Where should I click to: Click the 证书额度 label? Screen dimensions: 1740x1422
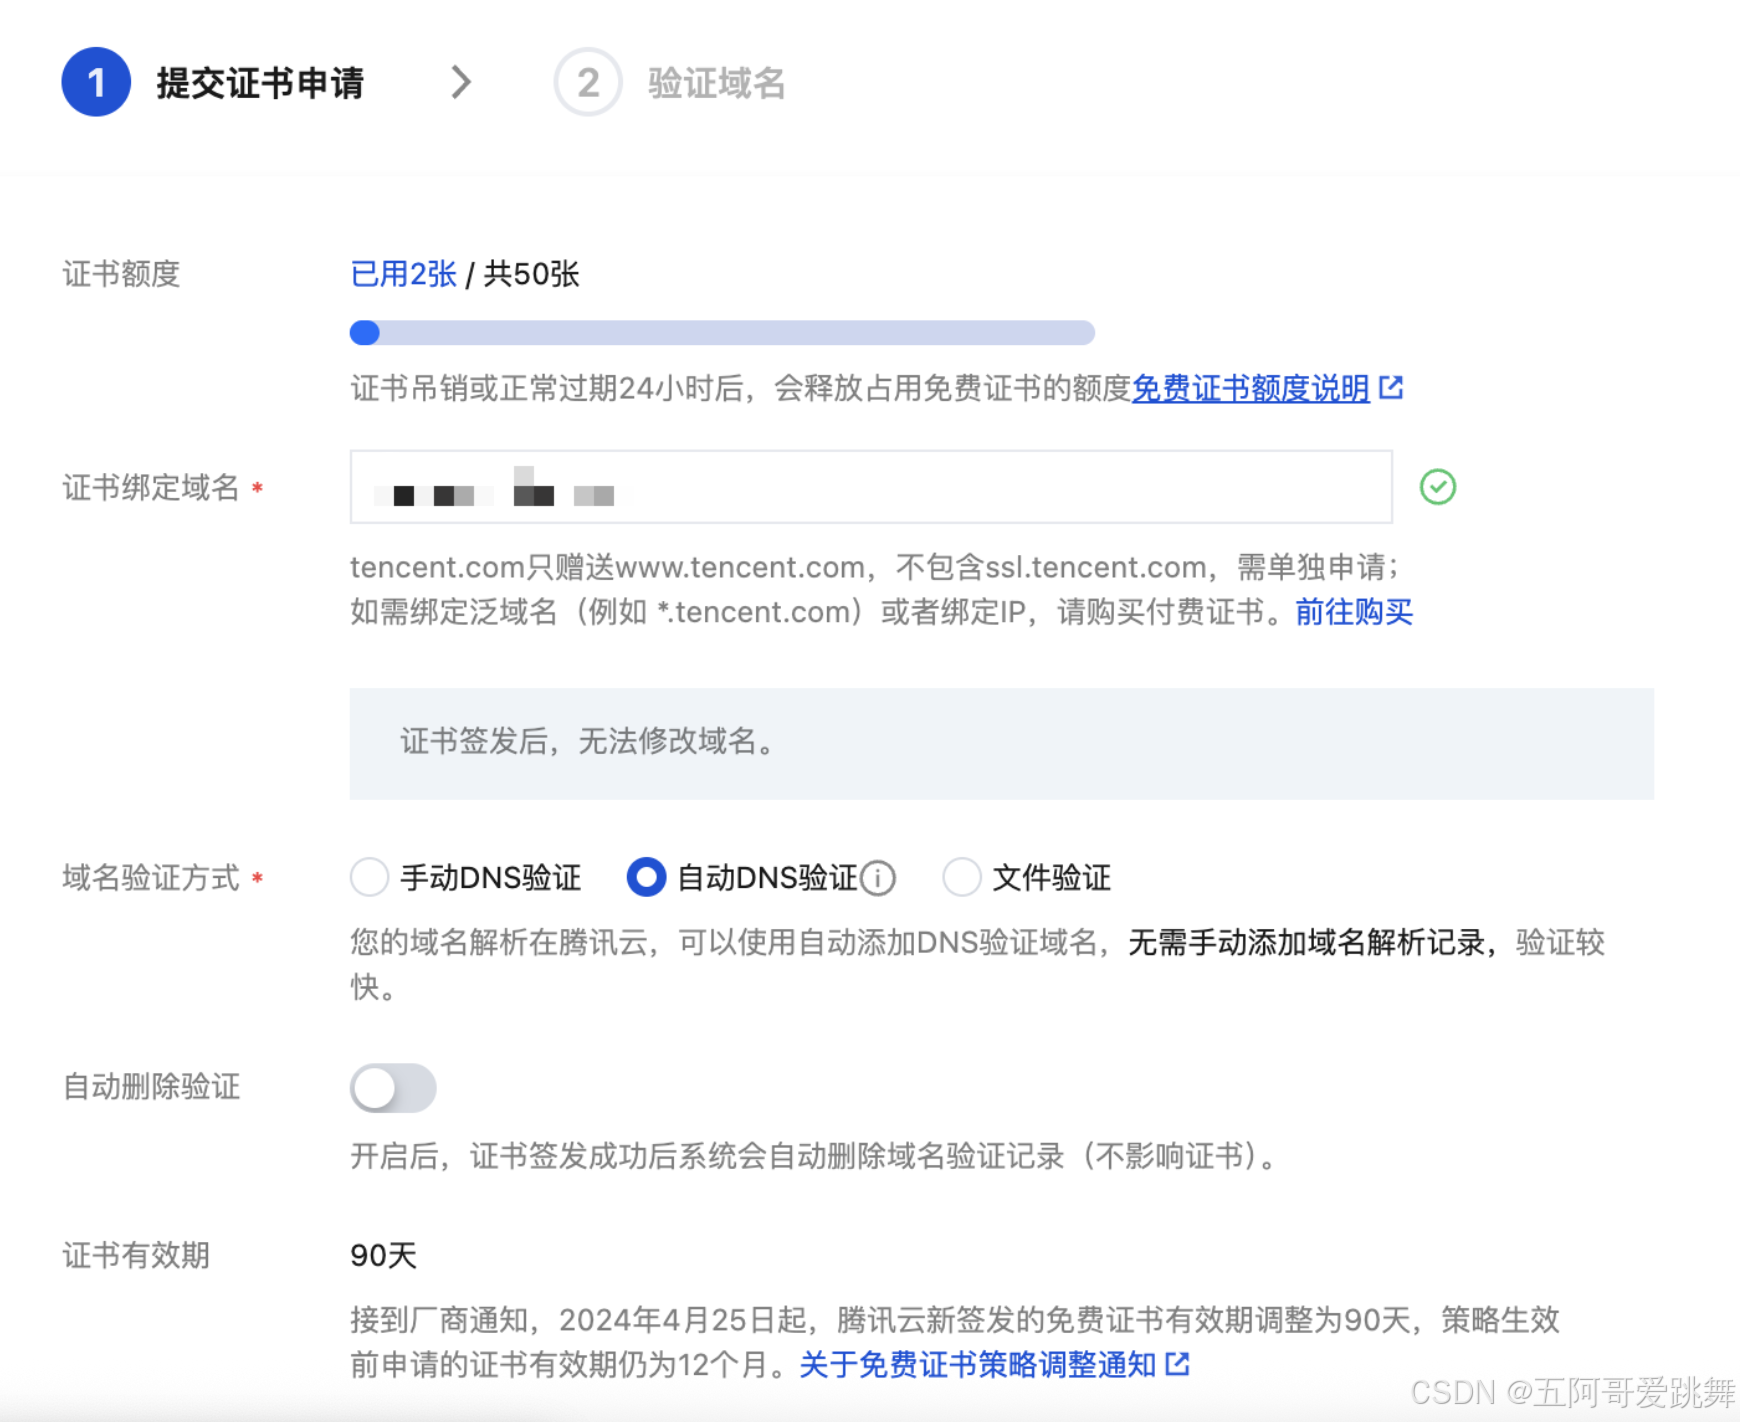(x=121, y=274)
